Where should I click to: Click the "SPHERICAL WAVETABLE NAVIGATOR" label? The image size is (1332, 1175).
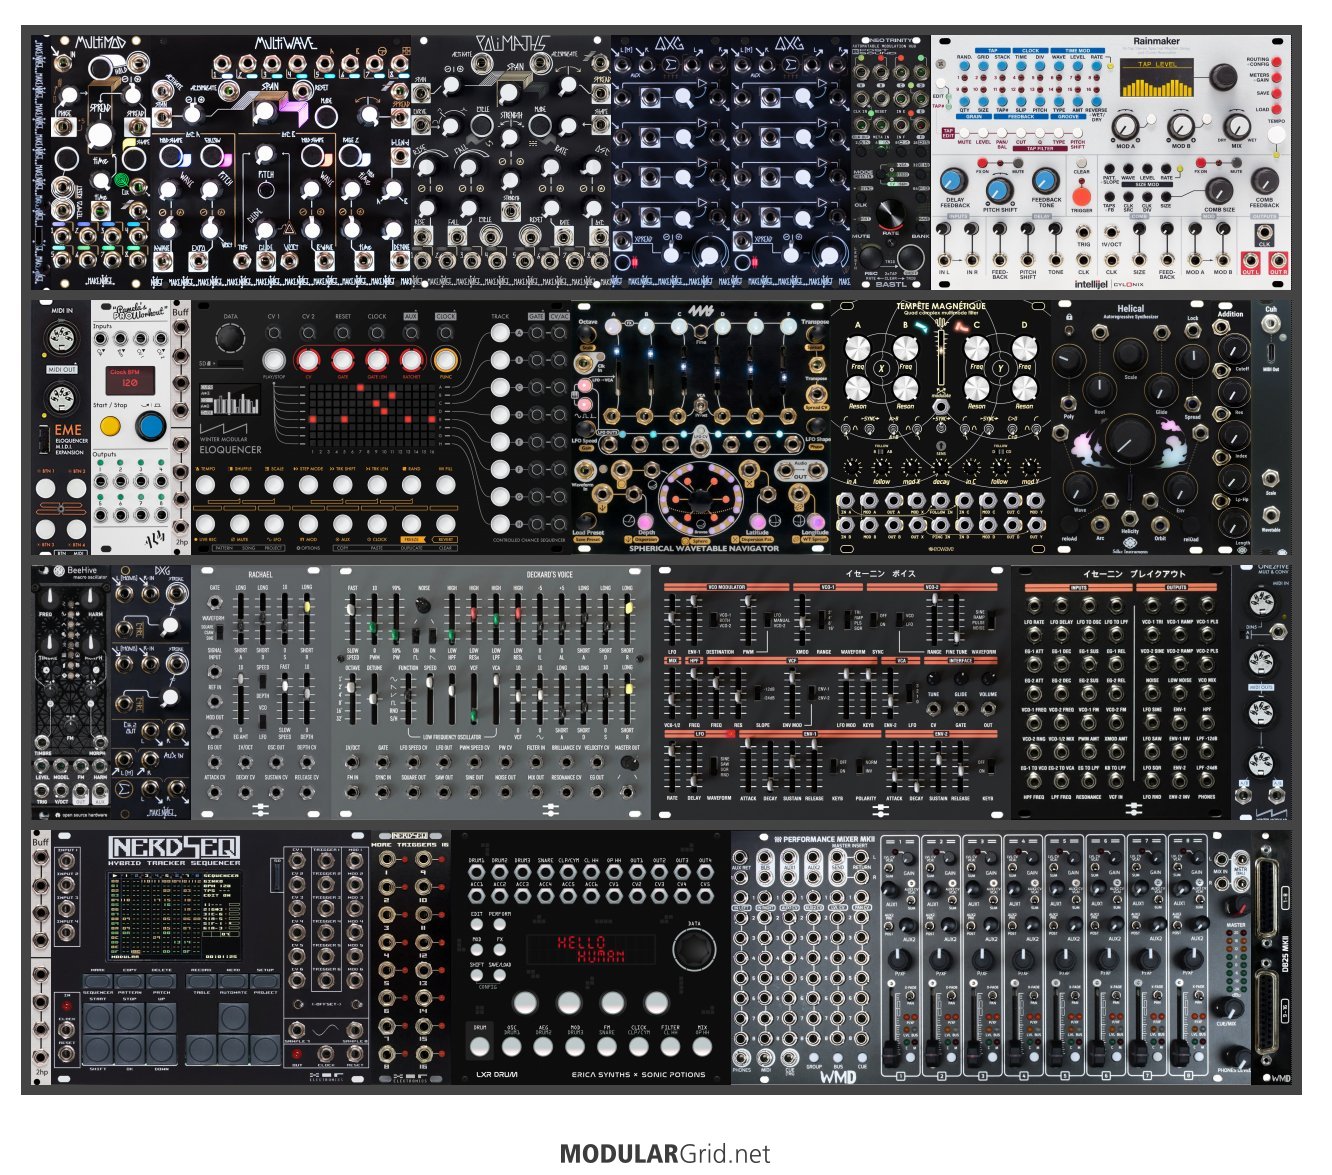coord(704,548)
